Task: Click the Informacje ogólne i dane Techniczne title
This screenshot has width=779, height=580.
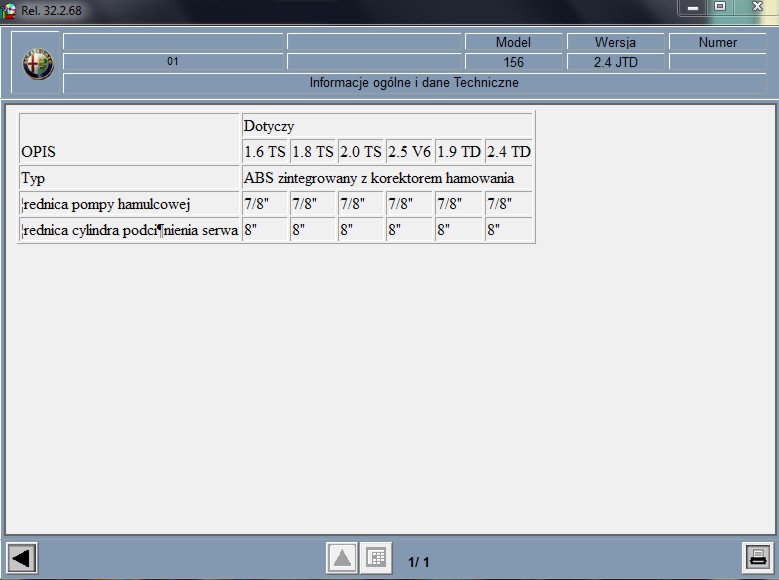Action: point(414,83)
